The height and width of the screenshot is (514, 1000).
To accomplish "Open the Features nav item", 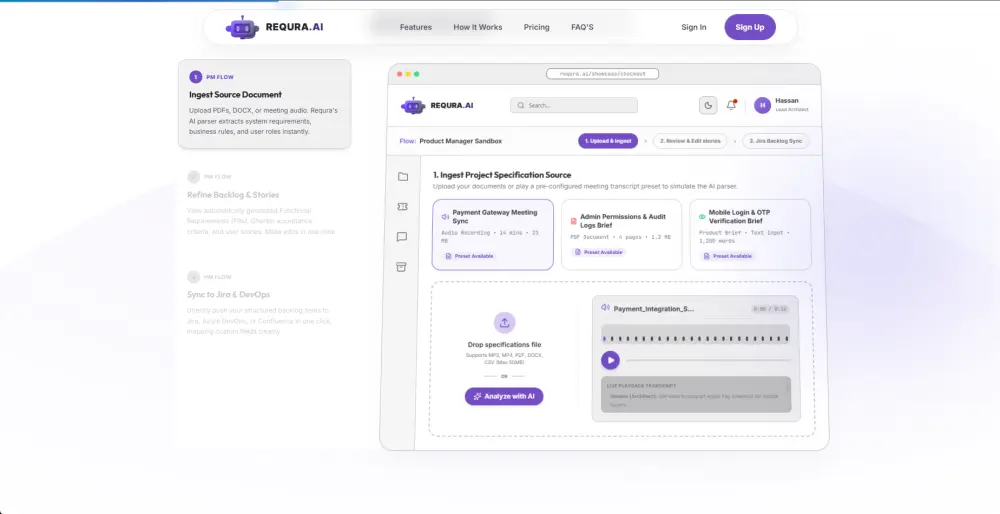I will point(416,27).
